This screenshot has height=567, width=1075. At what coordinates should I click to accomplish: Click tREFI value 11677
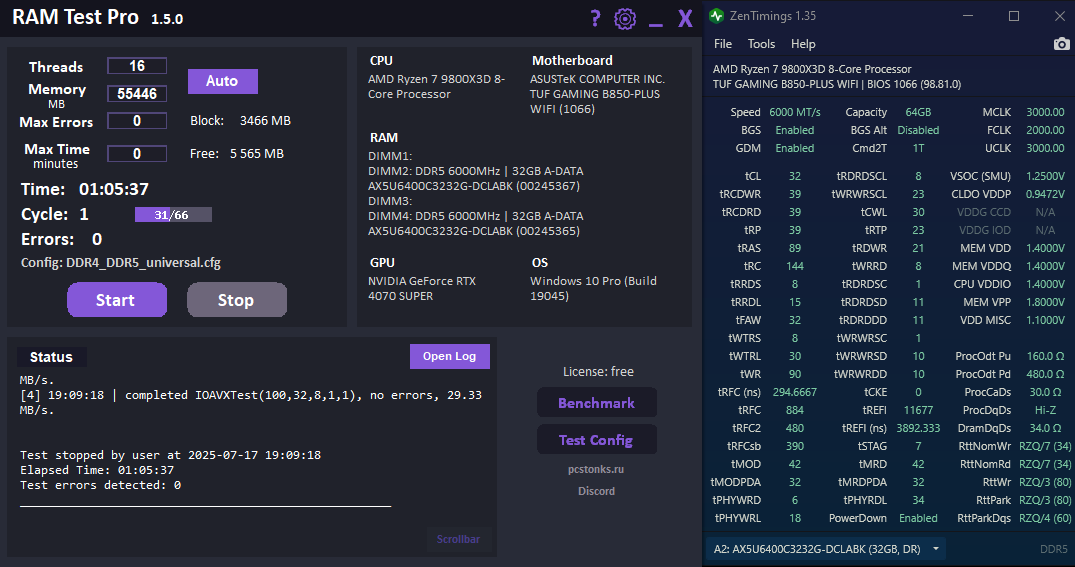click(x=918, y=410)
